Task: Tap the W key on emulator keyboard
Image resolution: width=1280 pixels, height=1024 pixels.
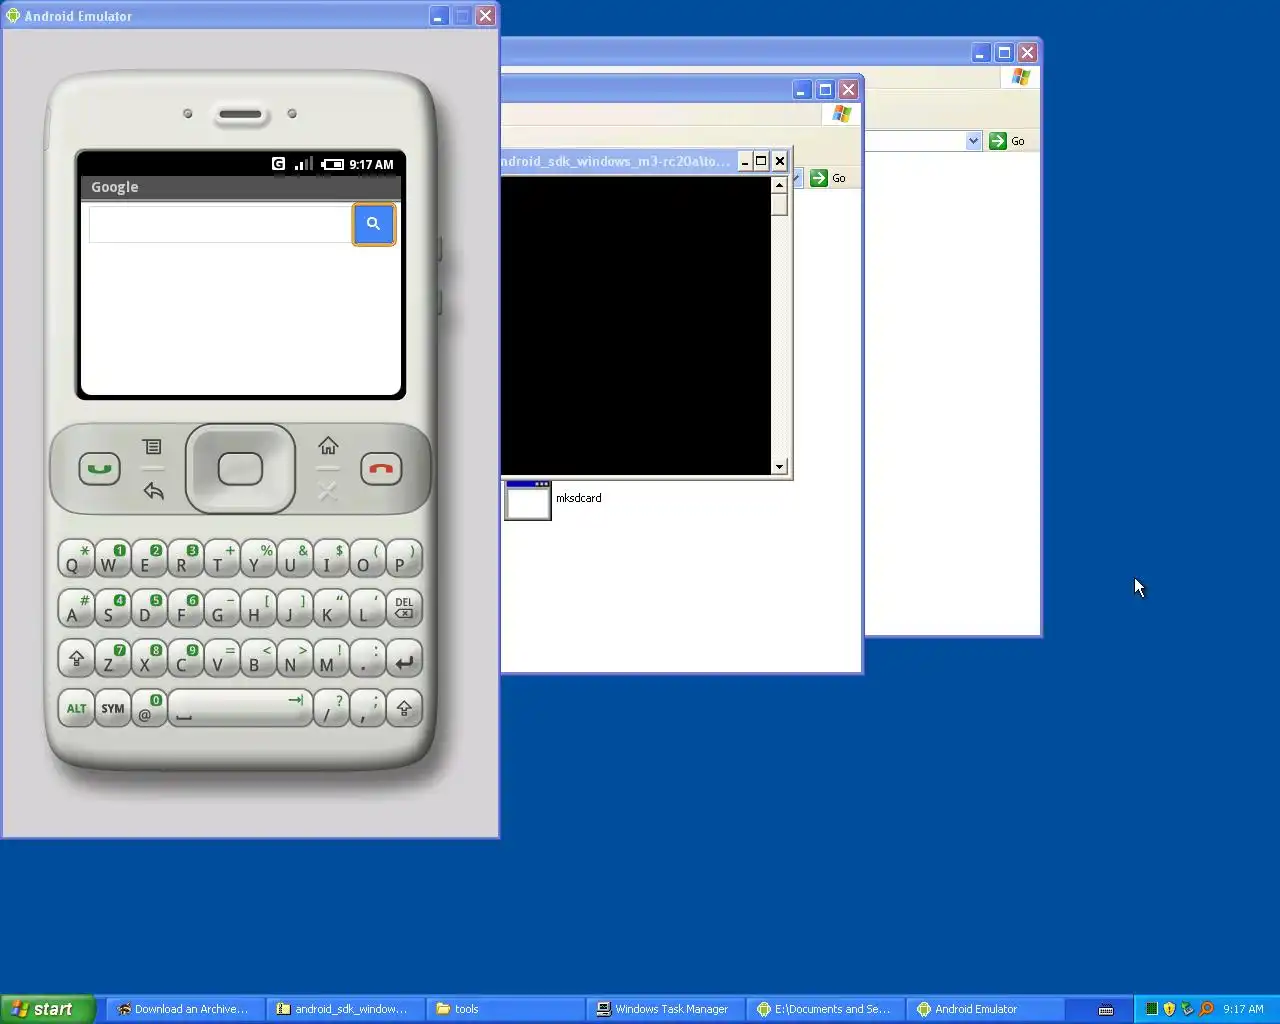Action: 112,559
